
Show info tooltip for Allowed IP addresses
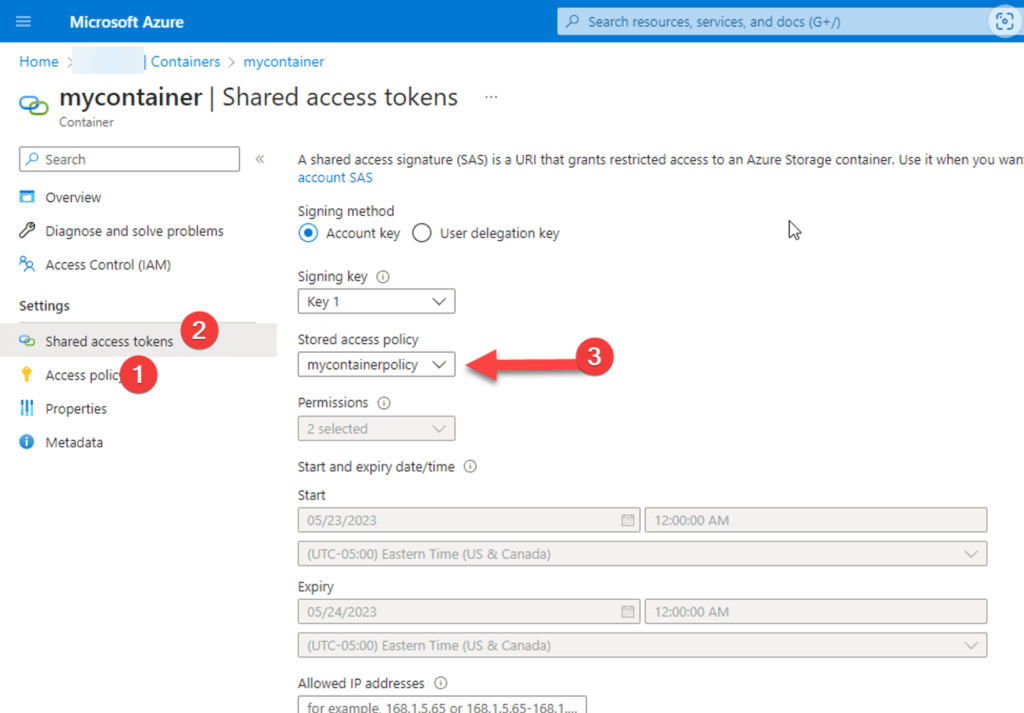pyautogui.click(x=441, y=683)
